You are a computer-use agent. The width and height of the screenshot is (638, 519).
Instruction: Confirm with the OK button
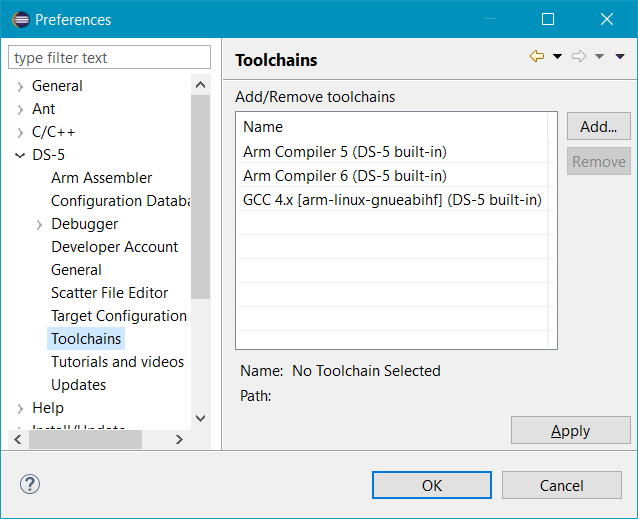click(431, 485)
